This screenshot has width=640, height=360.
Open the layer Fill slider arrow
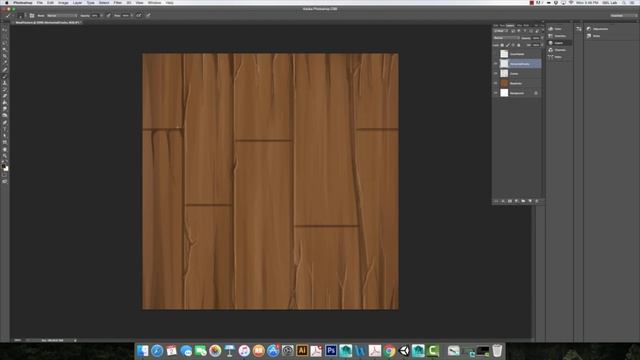coord(542,45)
